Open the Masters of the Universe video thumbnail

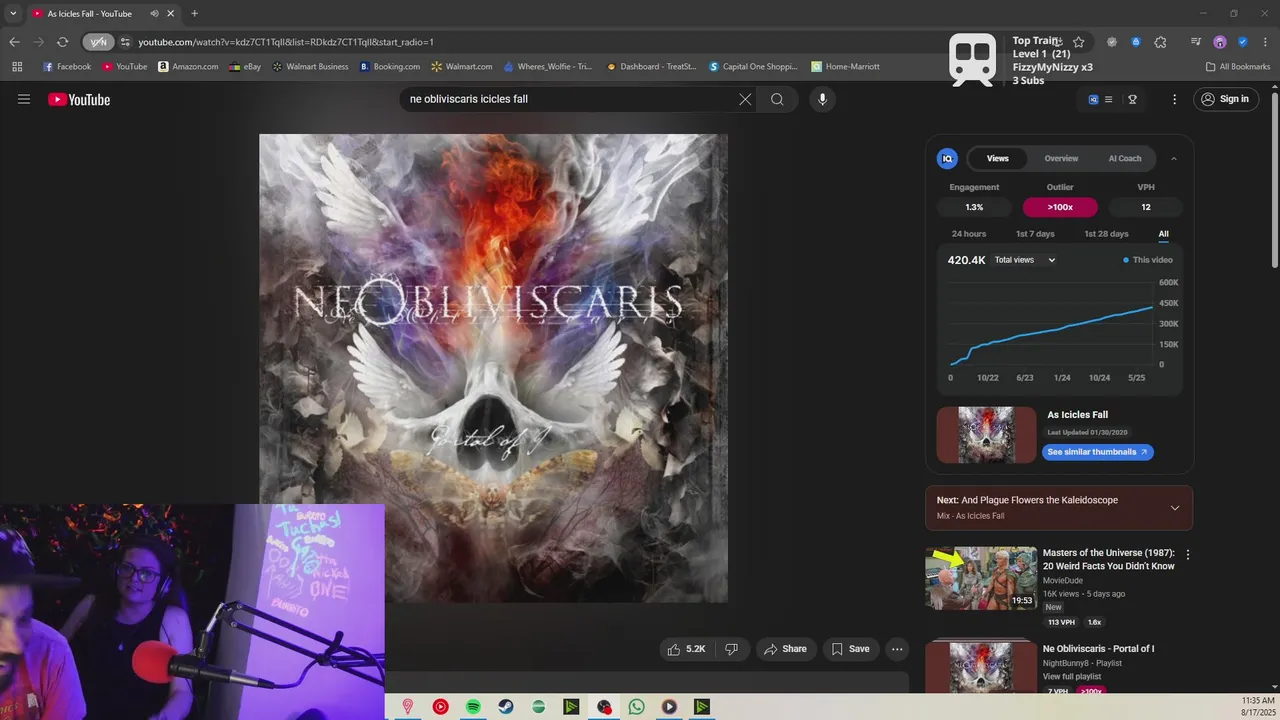[981, 578]
